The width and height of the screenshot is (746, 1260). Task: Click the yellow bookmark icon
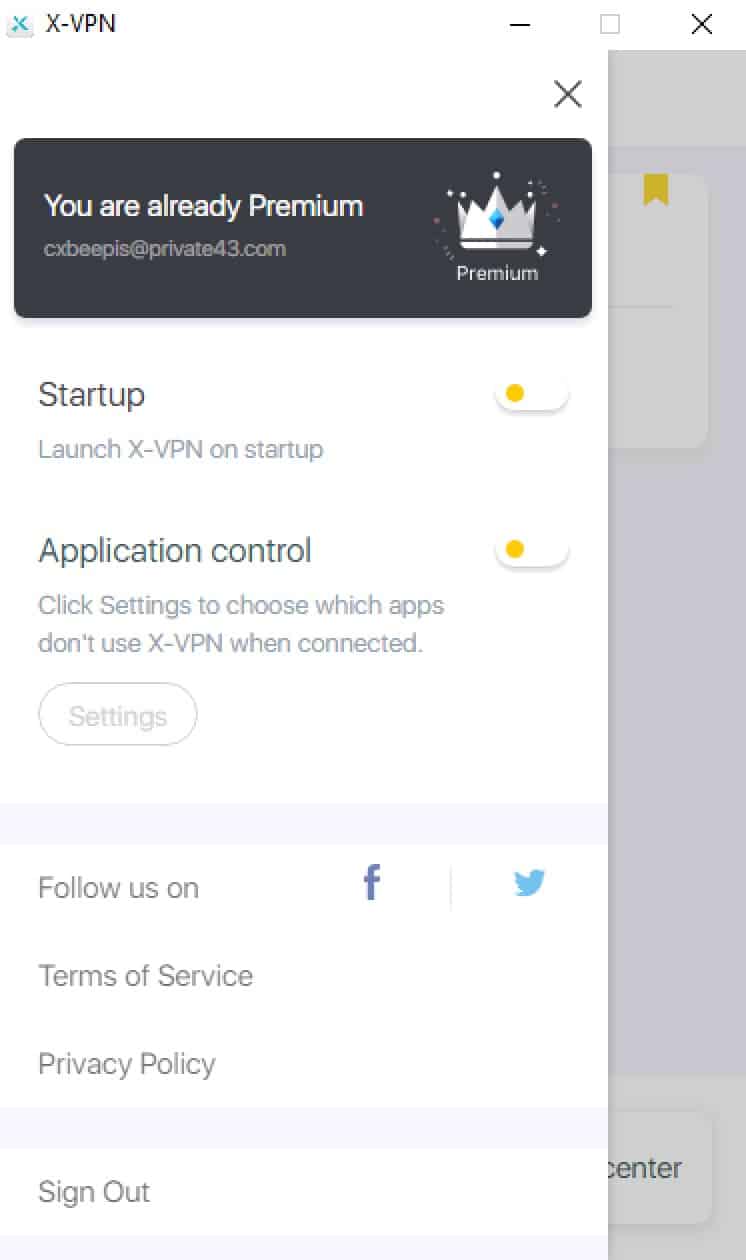coord(656,189)
